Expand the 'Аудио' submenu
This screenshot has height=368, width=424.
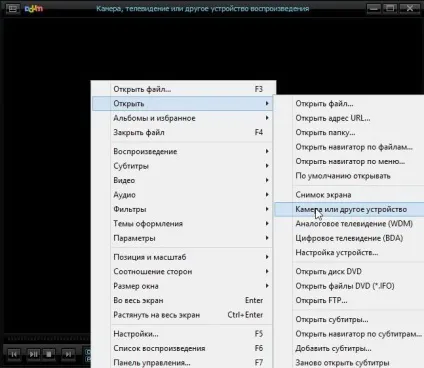[182, 195]
